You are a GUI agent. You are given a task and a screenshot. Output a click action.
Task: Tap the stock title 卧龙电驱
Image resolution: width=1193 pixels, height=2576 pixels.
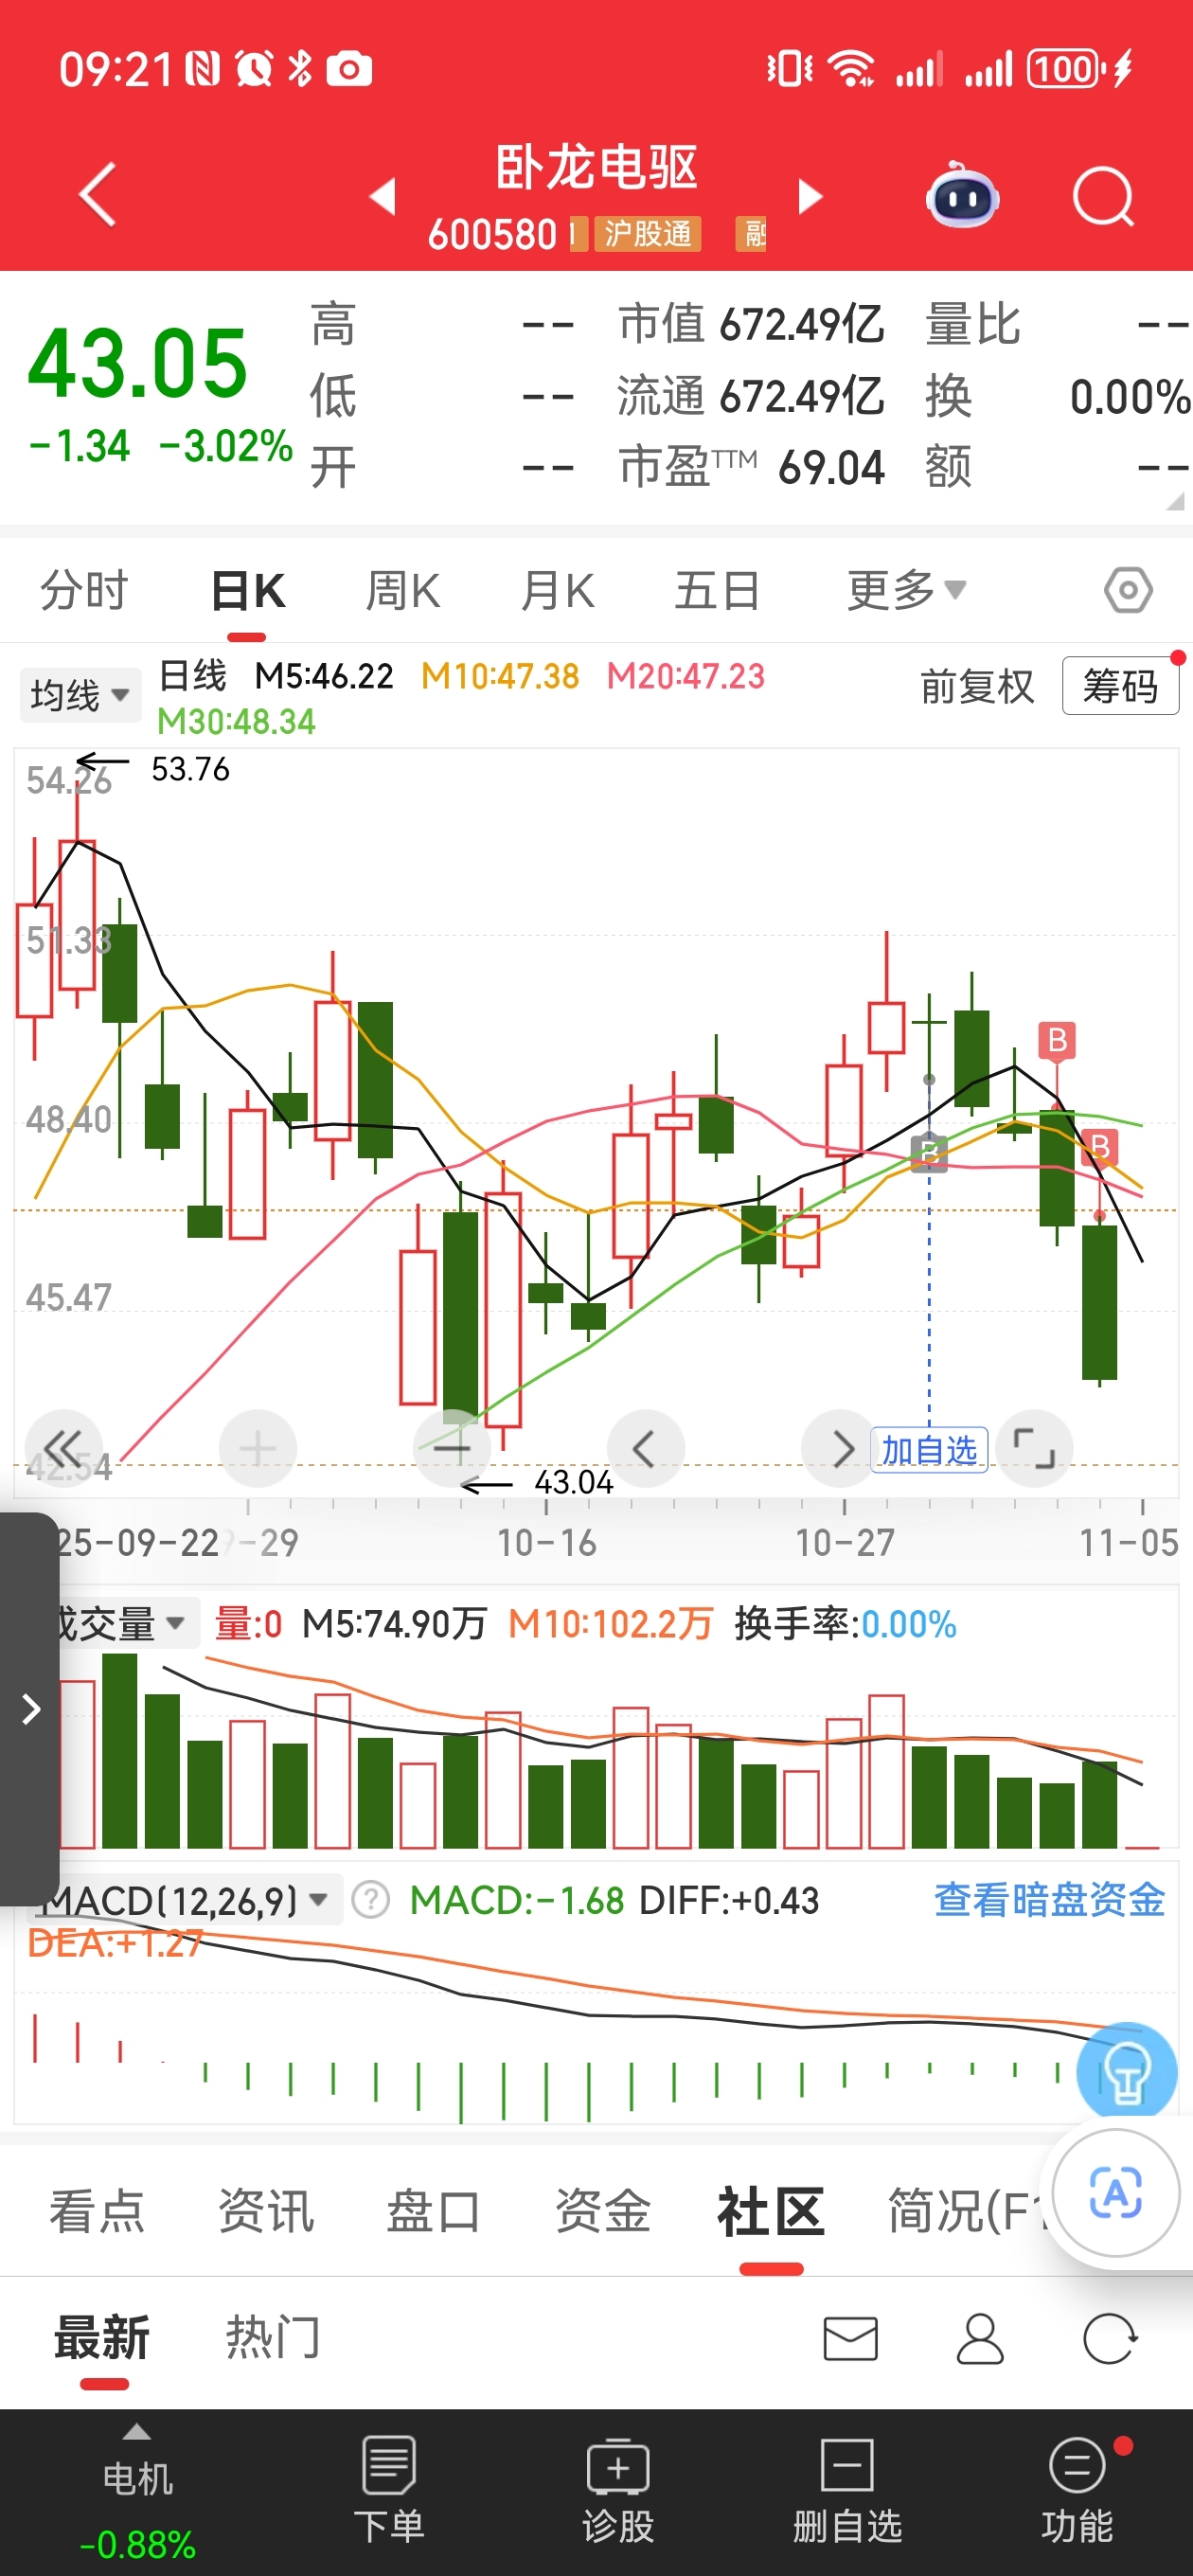tap(596, 167)
